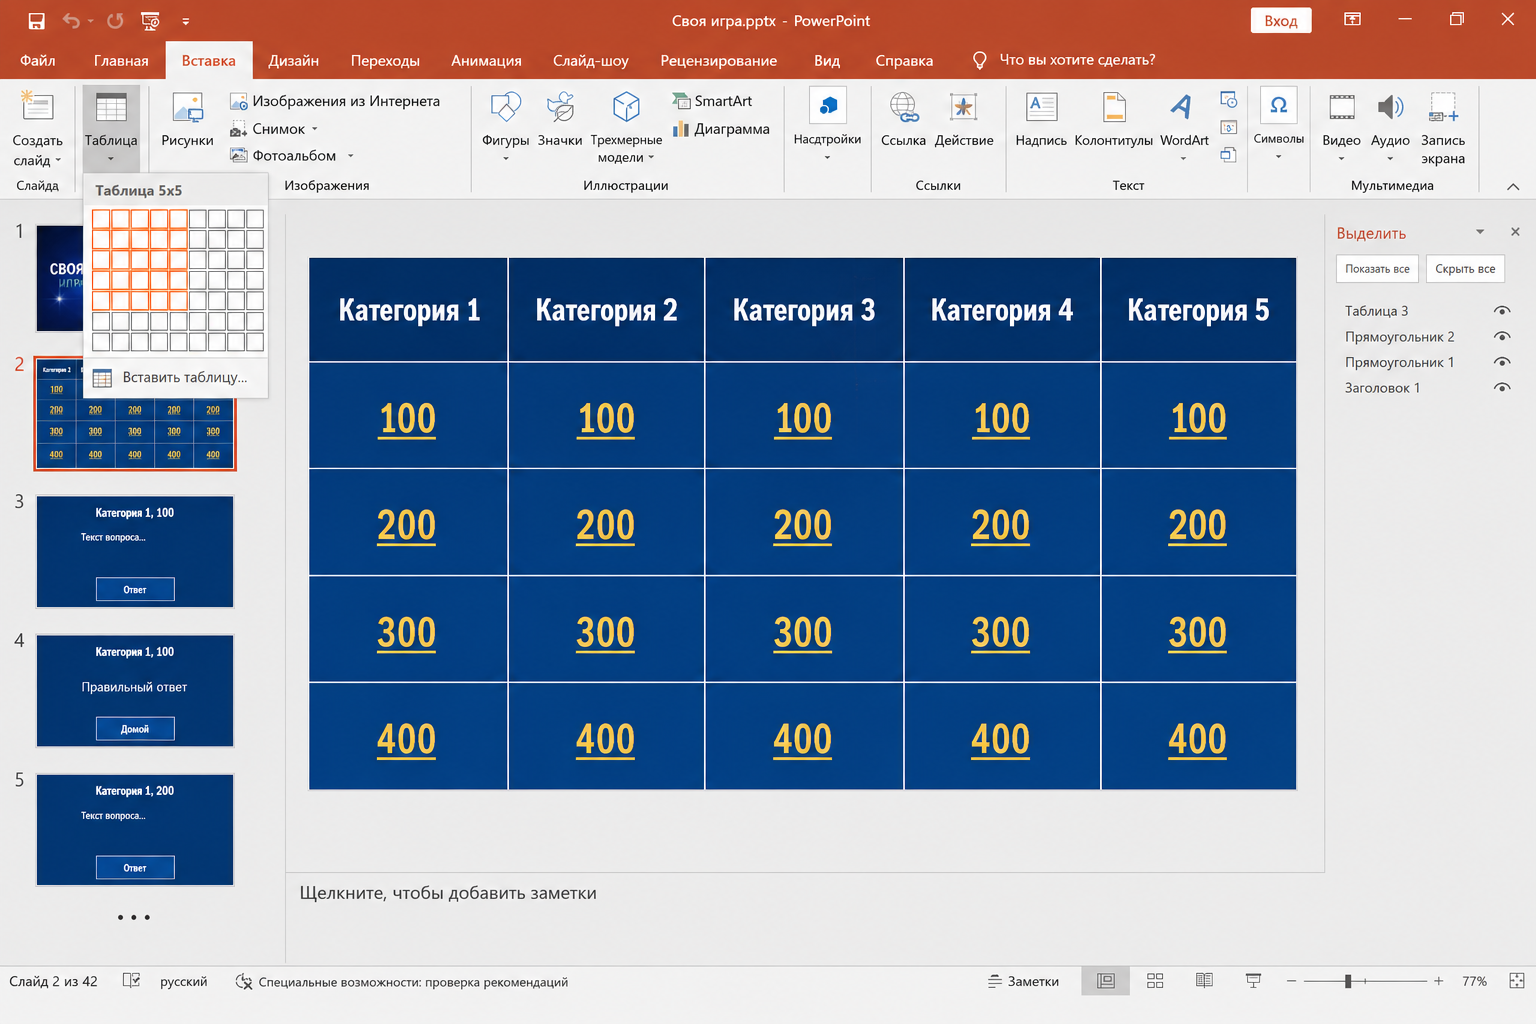Click the Рисунки (Pictures) icon
Viewport: 1536px width, 1024px height.
[187, 107]
